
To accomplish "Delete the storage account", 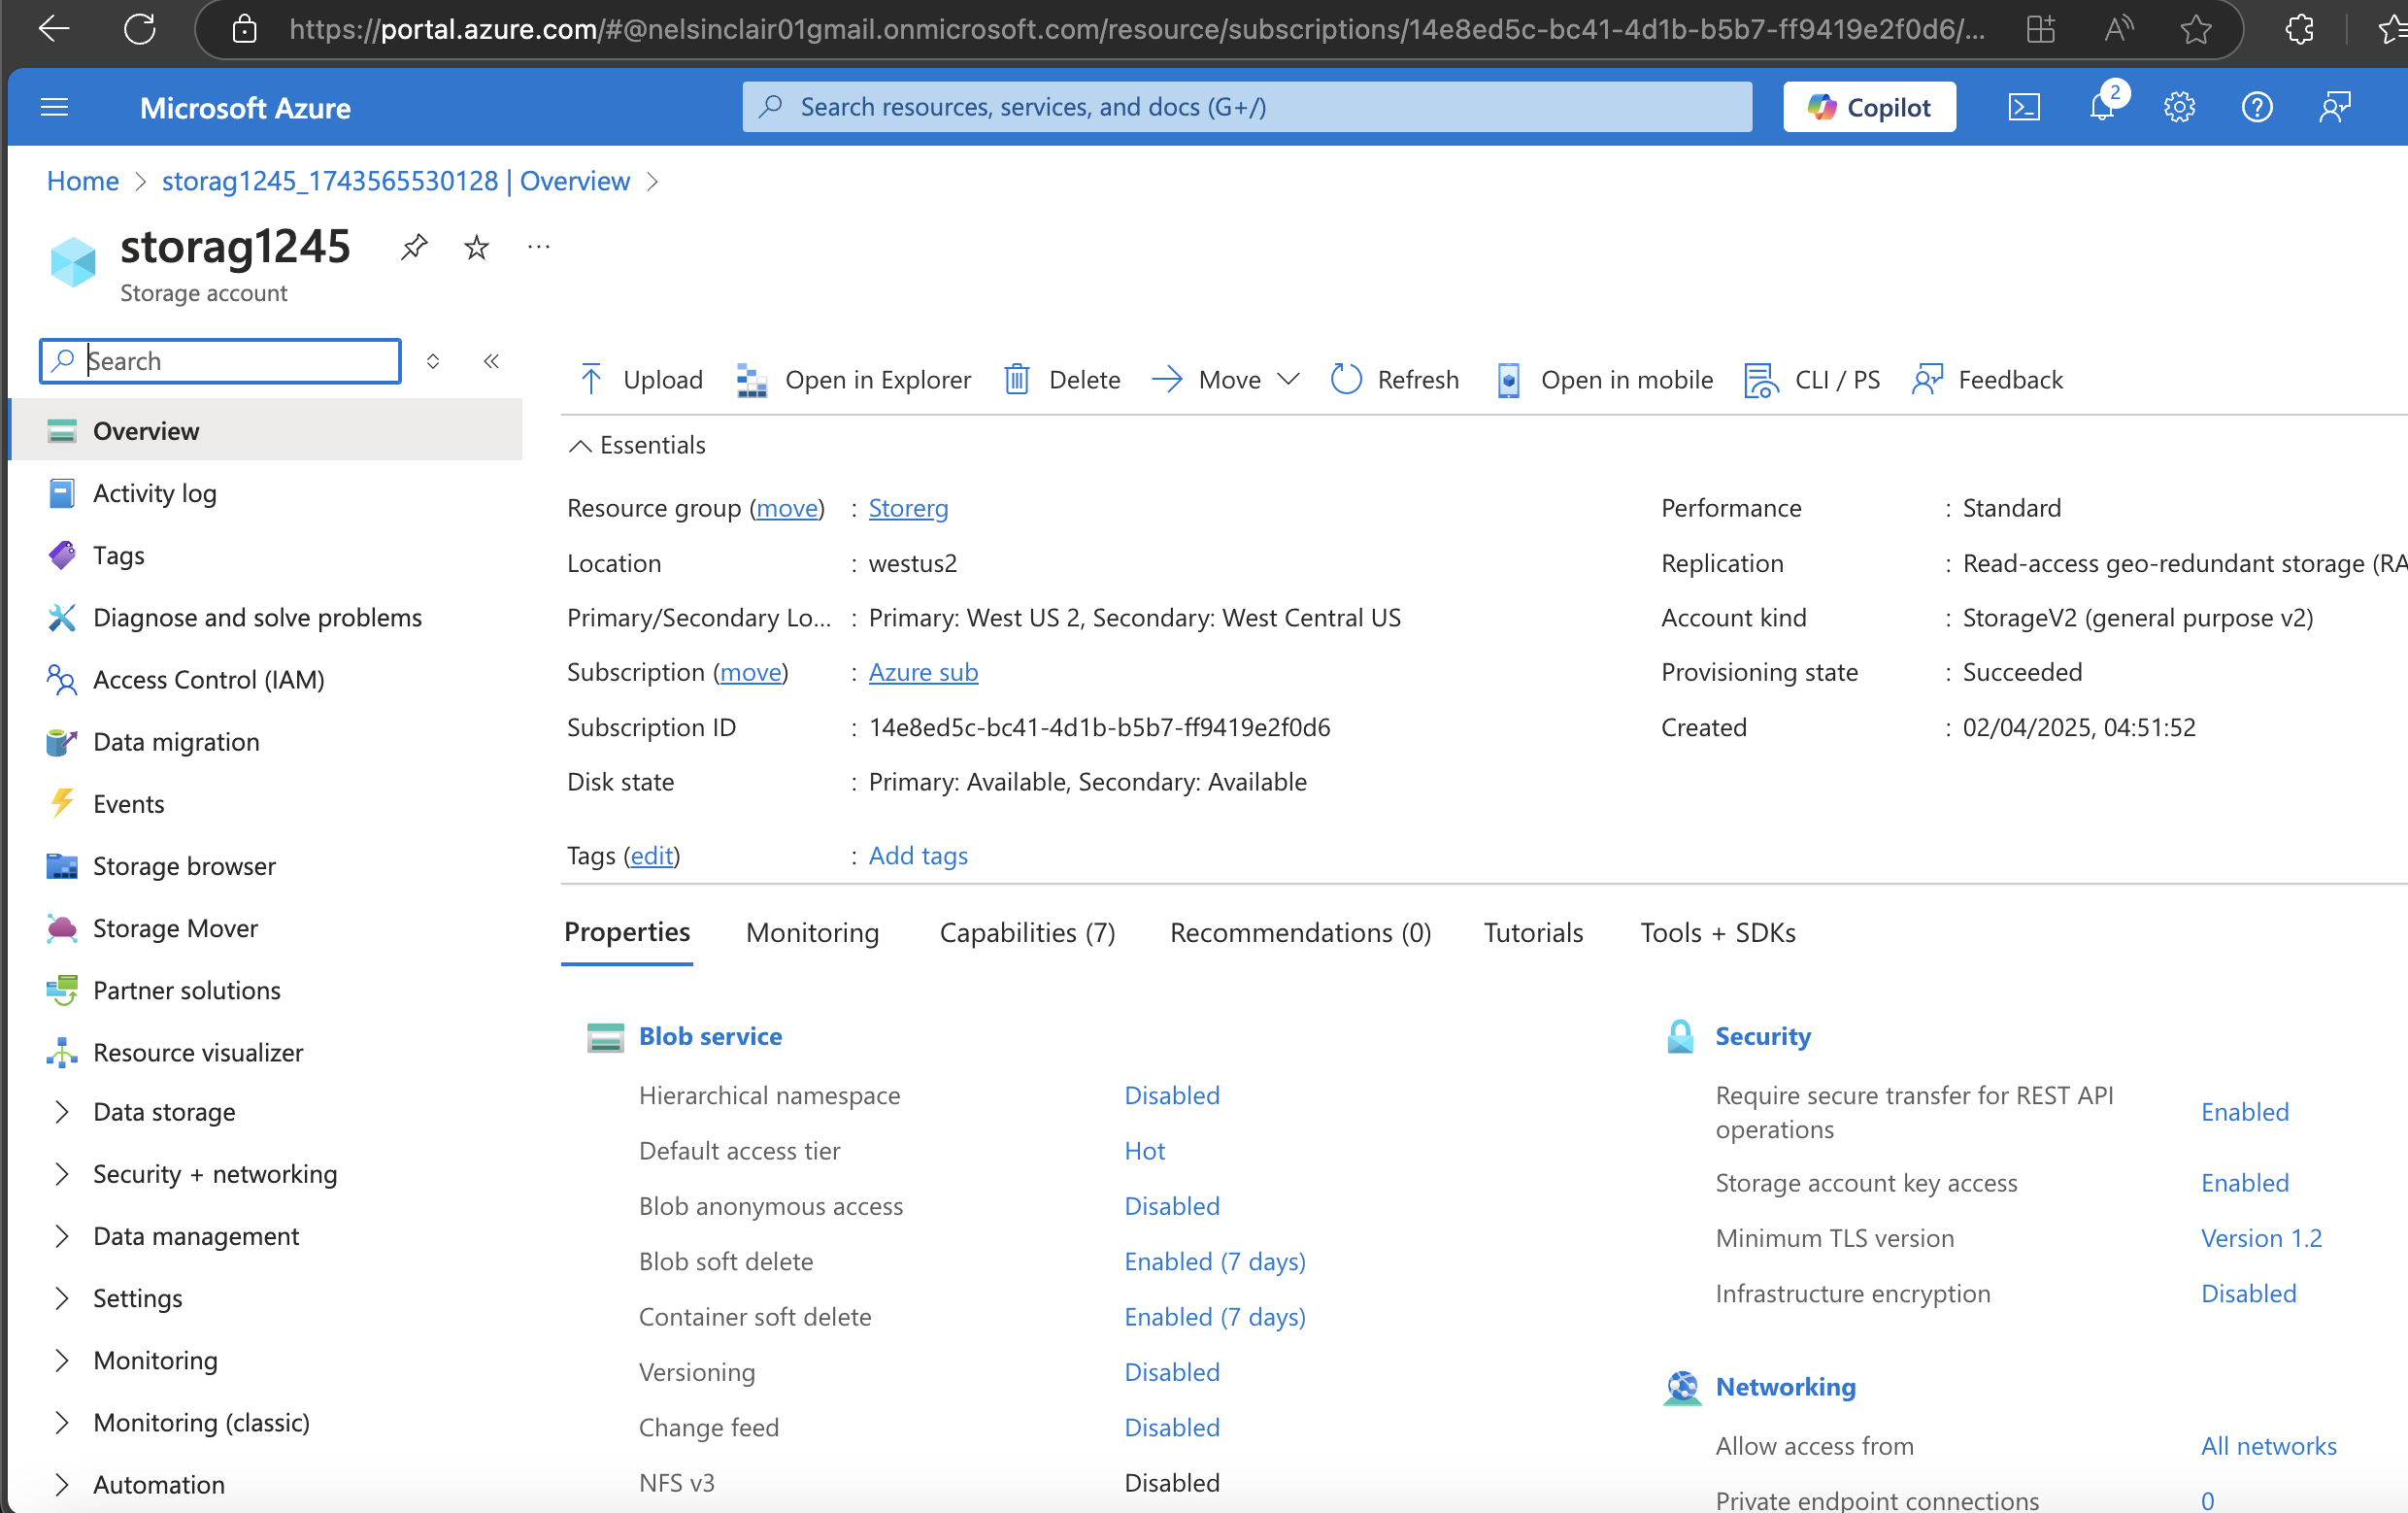I will tap(1062, 380).
